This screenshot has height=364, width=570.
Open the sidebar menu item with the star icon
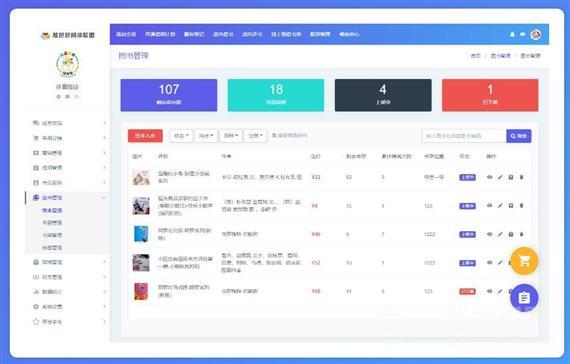point(47,322)
